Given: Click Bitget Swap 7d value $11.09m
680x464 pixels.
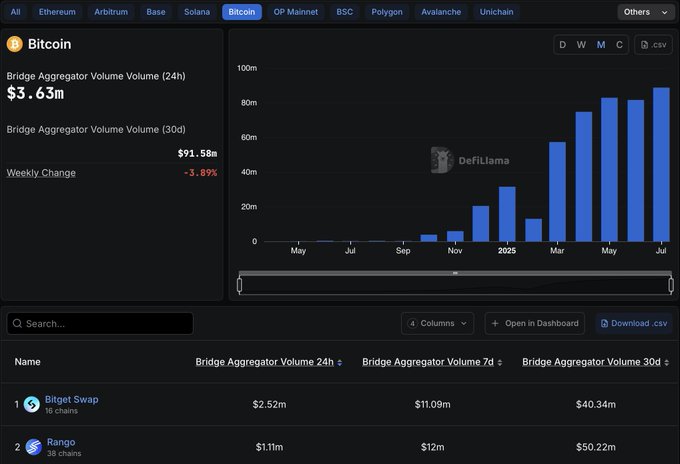Looking at the screenshot, I should (432, 405).
